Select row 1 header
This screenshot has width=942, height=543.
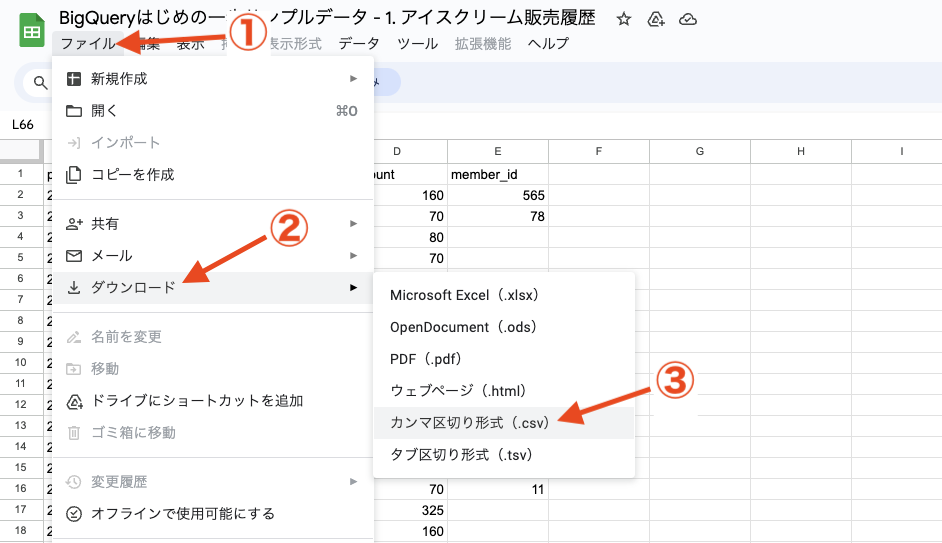click(21, 174)
